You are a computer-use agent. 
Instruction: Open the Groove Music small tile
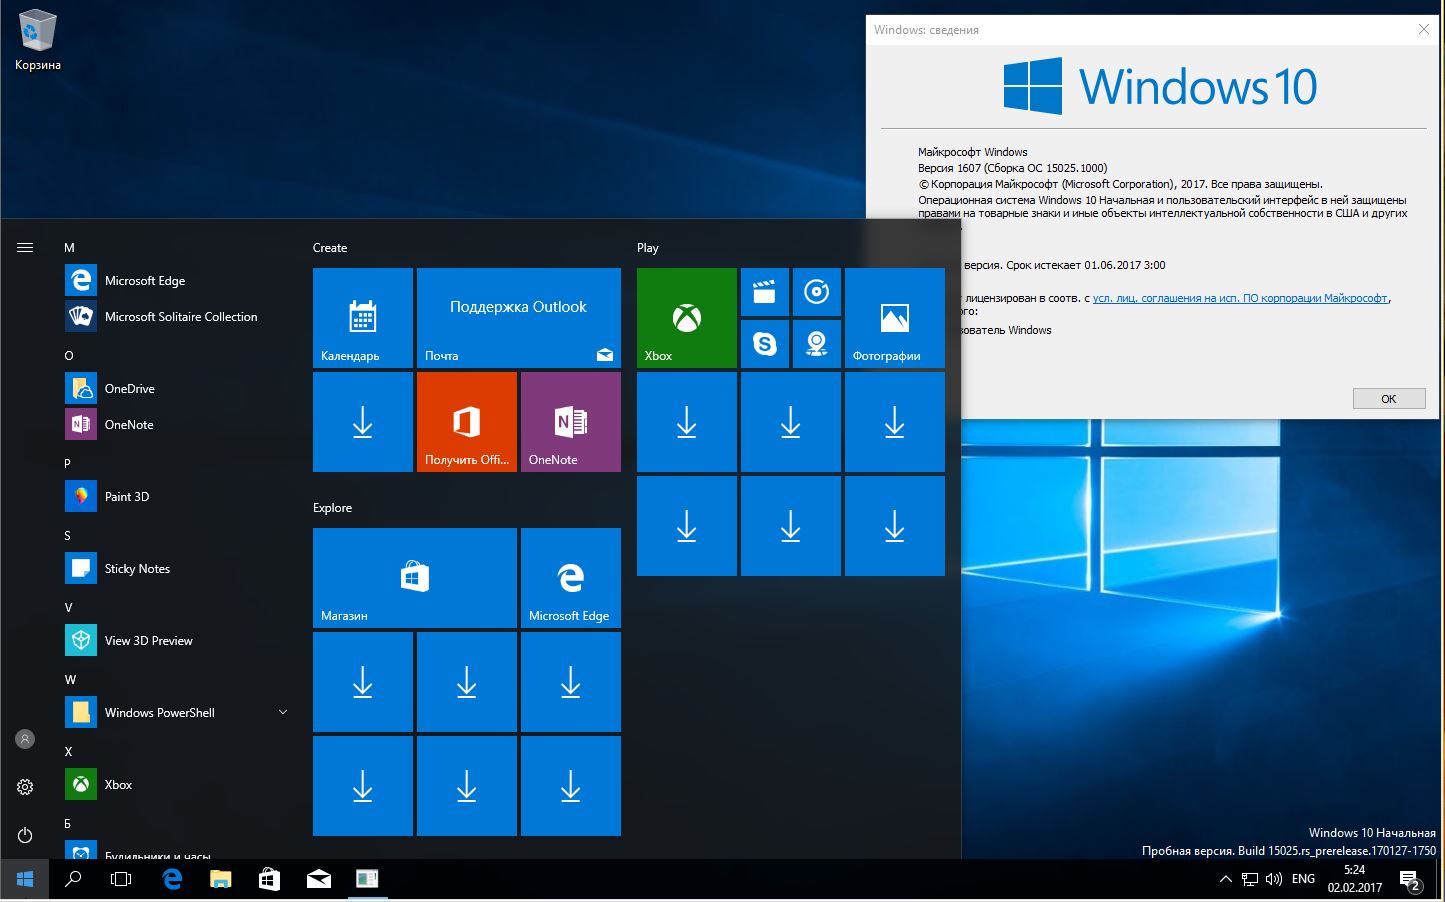point(817,292)
